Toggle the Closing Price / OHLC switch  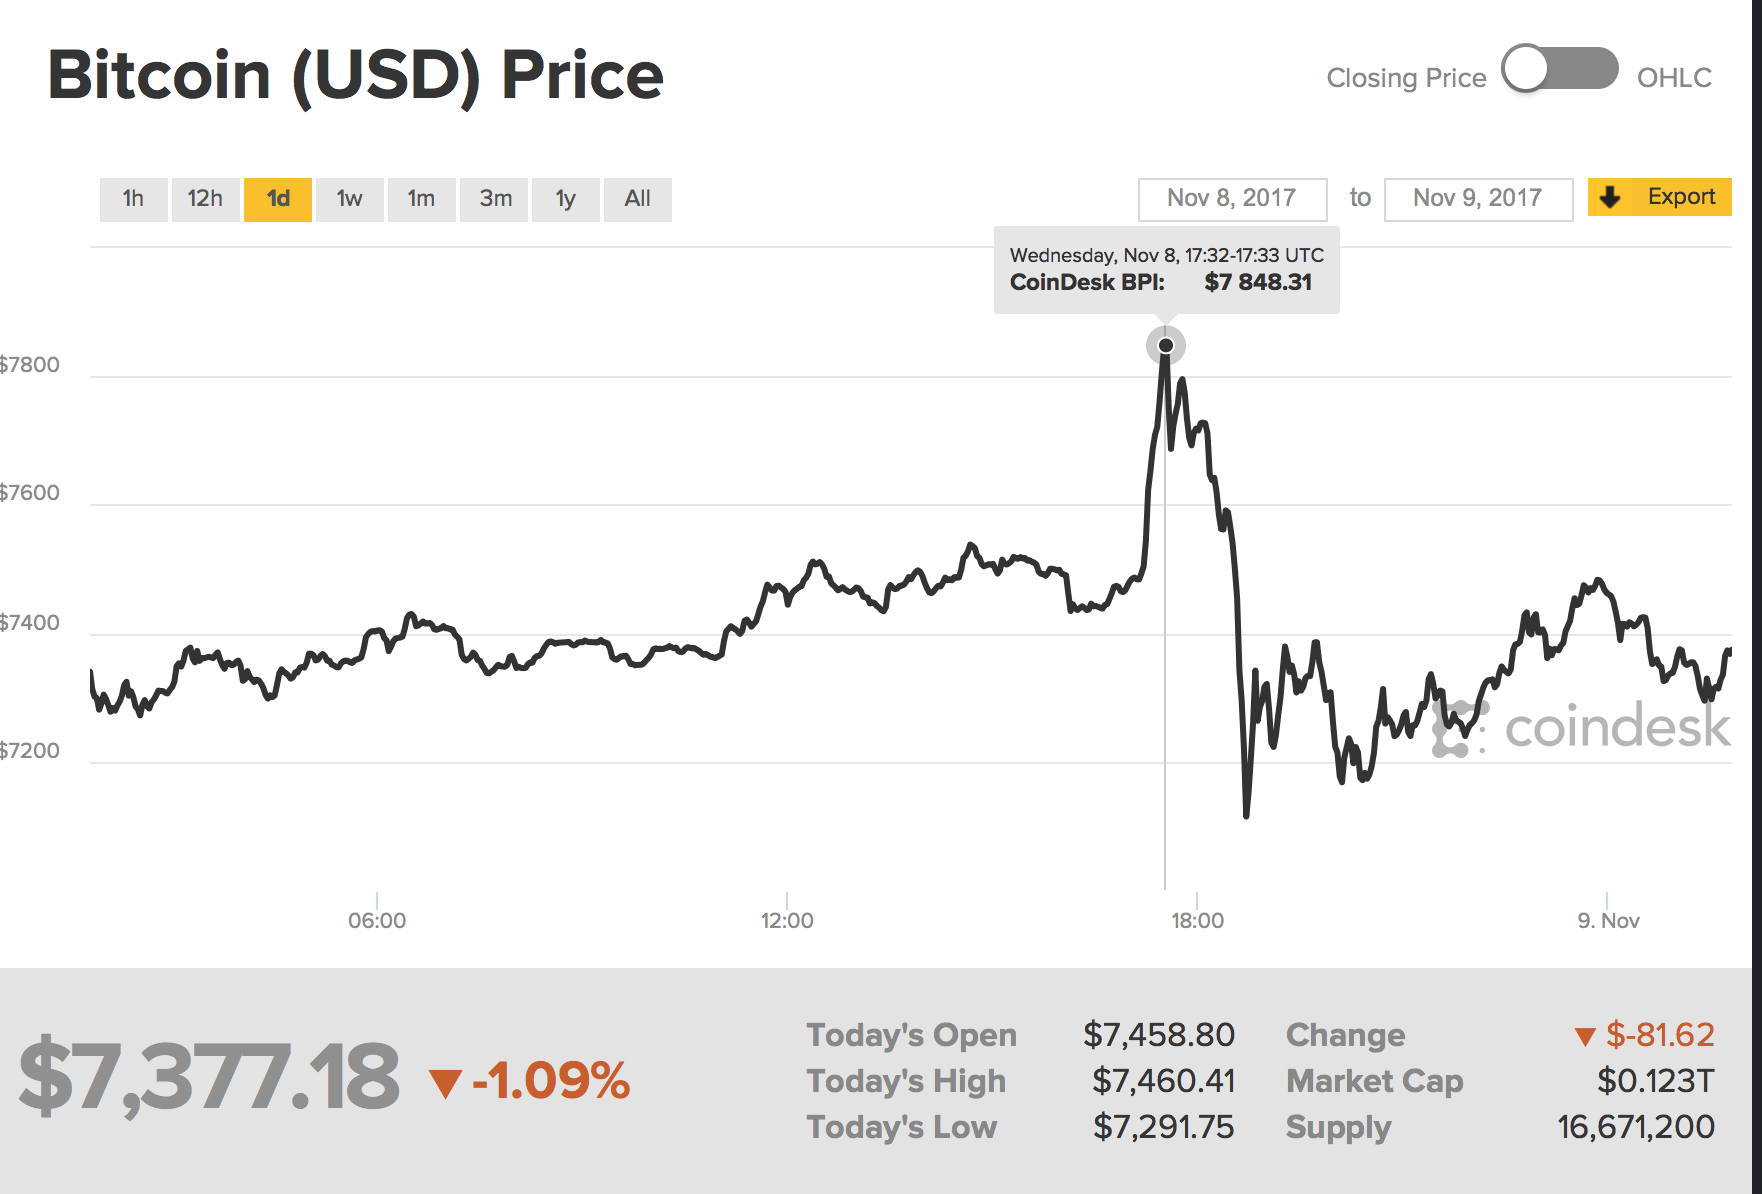tap(1559, 71)
